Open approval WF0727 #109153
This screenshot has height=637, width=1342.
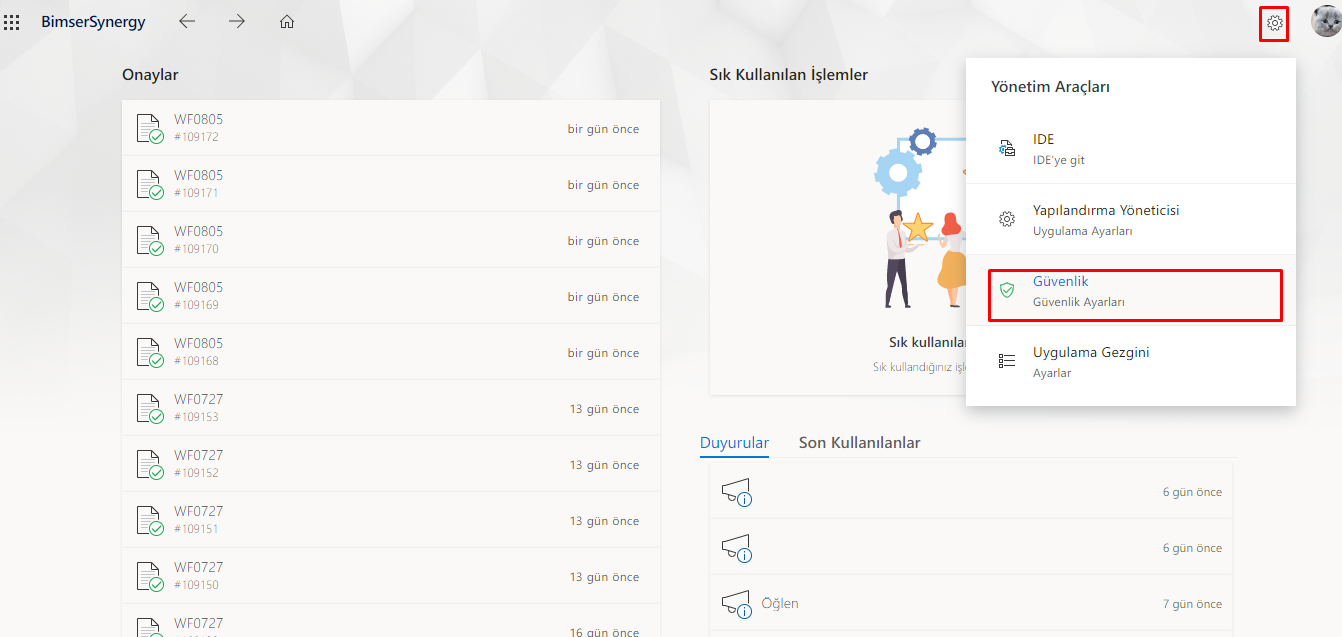click(x=391, y=408)
